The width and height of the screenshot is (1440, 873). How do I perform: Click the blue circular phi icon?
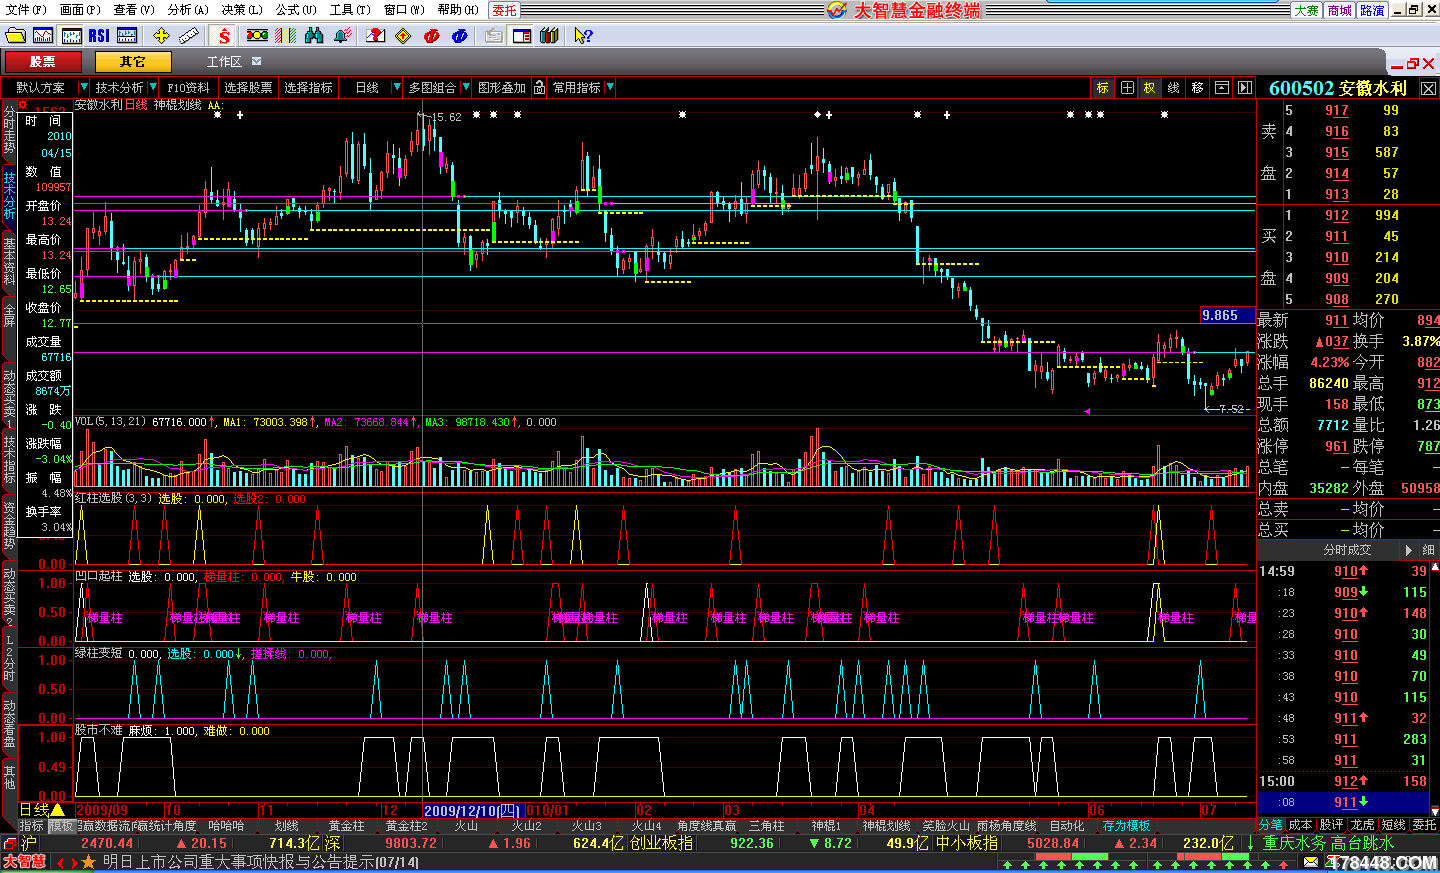coord(459,35)
